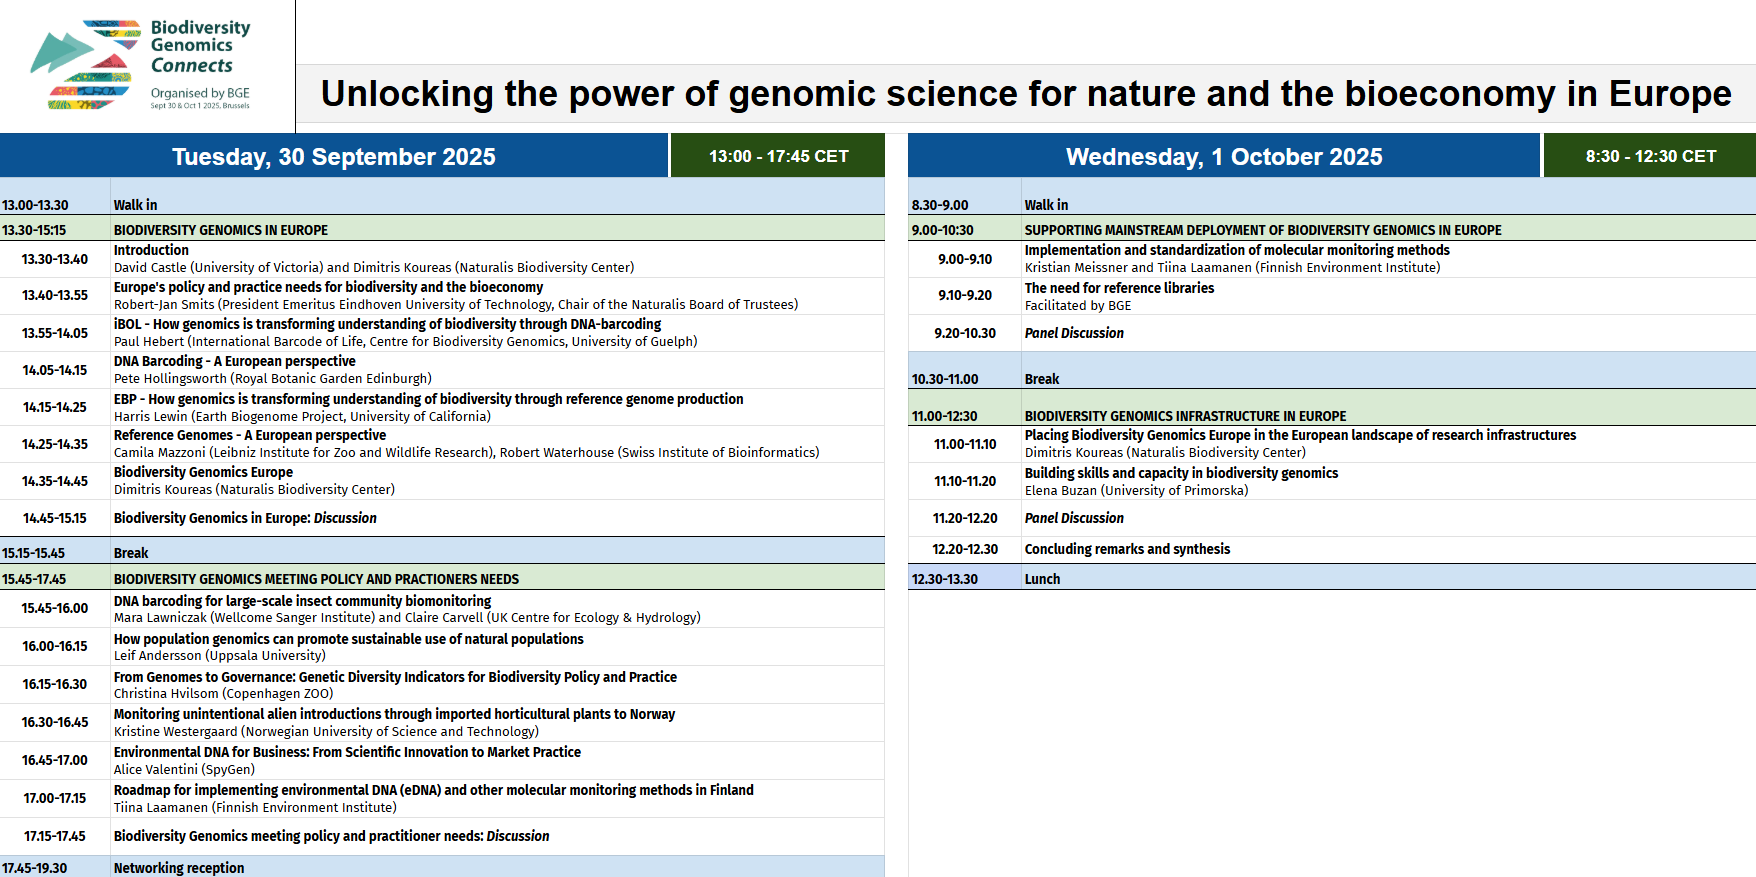Select the iBOL DNA-barcoding talk by Paul Hebert

click(442, 333)
